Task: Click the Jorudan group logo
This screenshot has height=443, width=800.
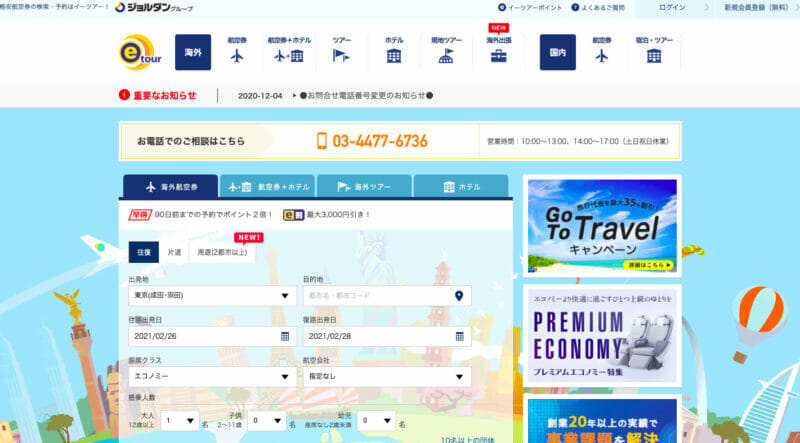Action: pos(154,7)
